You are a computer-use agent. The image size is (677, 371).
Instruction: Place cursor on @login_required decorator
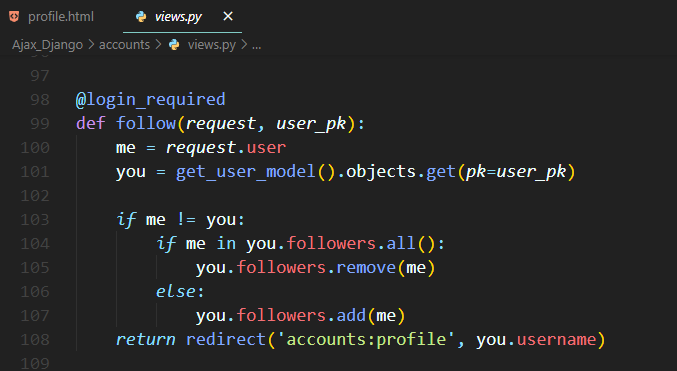(151, 100)
